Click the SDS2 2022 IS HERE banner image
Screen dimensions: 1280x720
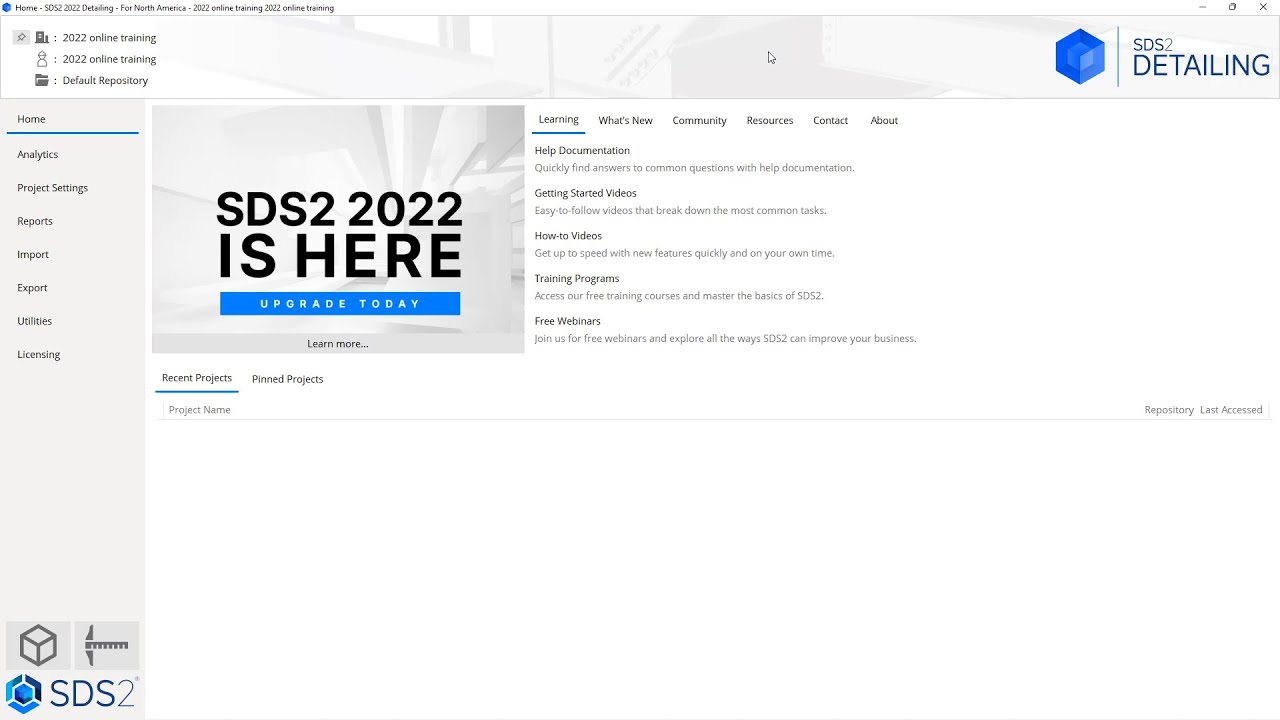tap(338, 219)
